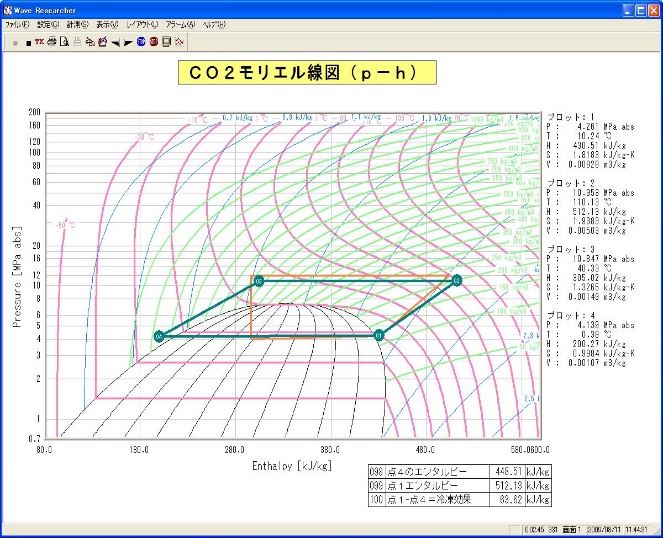The height and width of the screenshot is (538, 663).
Task: Click the 380.0 enthalpy axis tick label
Action: (x=331, y=450)
